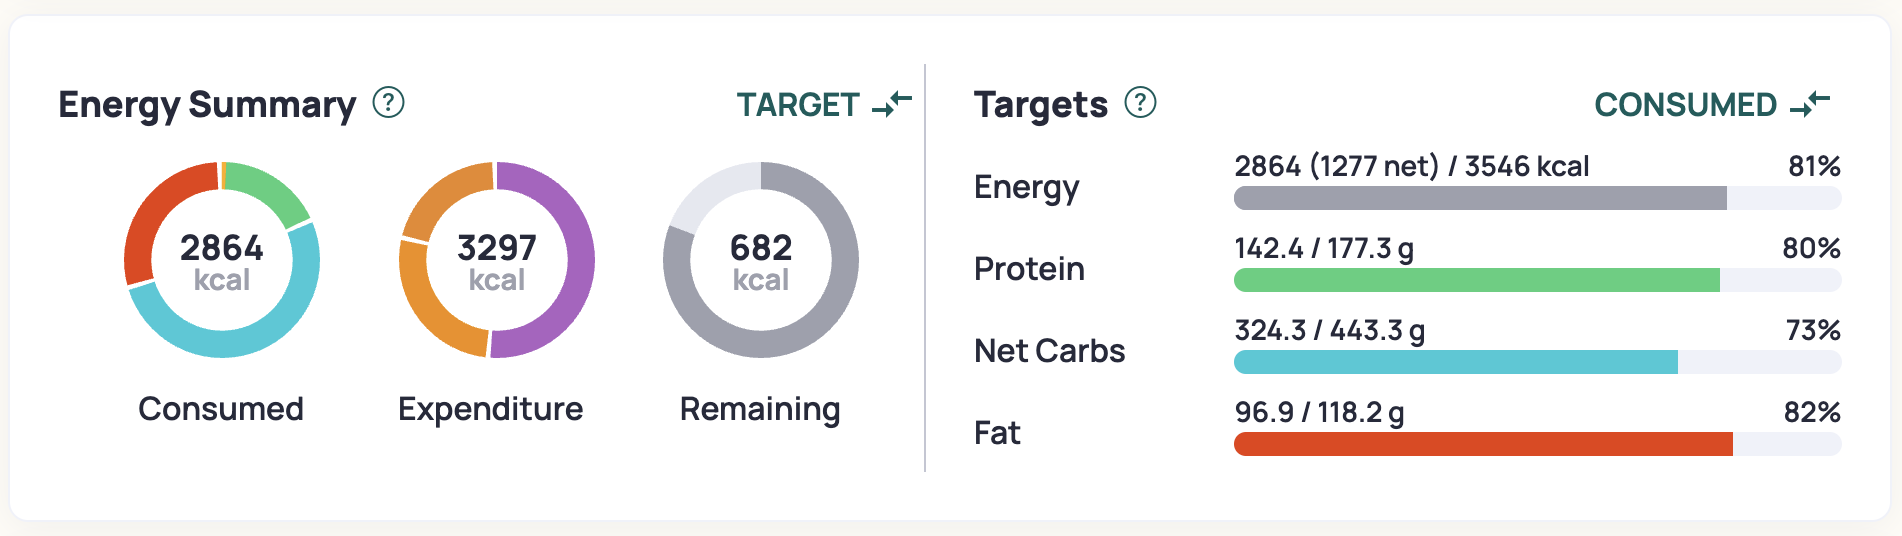The height and width of the screenshot is (536, 1902).
Task: Select the Expenditure 3297 kcal donut chart
Action: (497, 260)
